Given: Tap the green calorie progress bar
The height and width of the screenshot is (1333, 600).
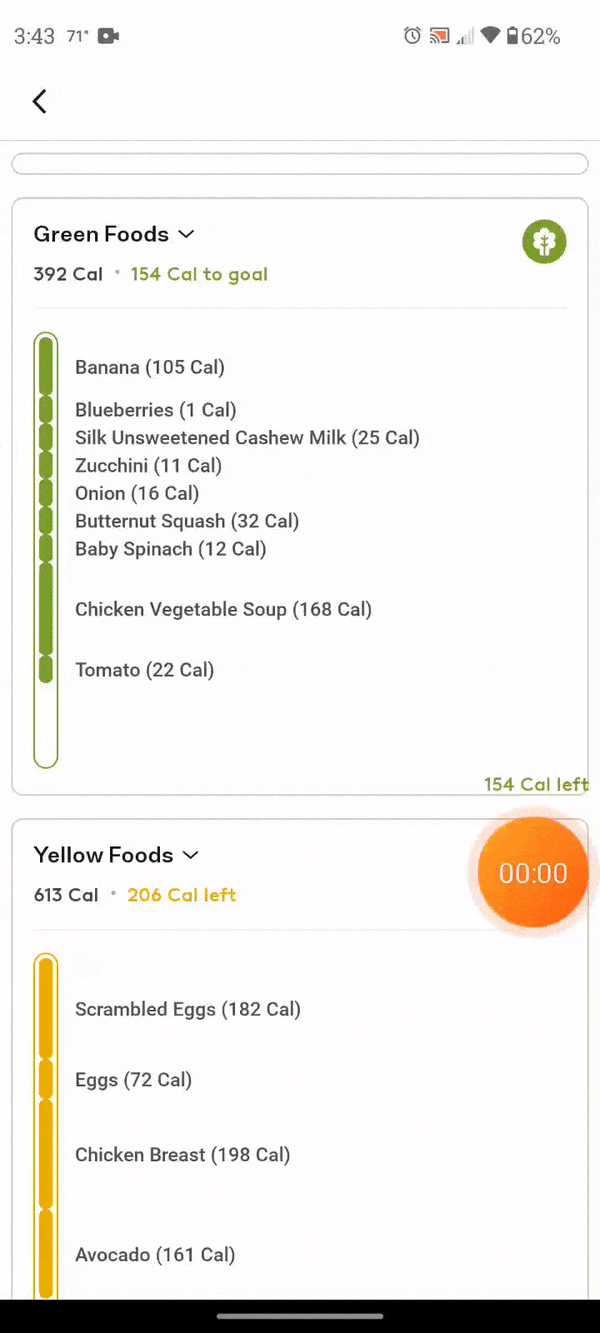Looking at the screenshot, I should coord(46,550).
